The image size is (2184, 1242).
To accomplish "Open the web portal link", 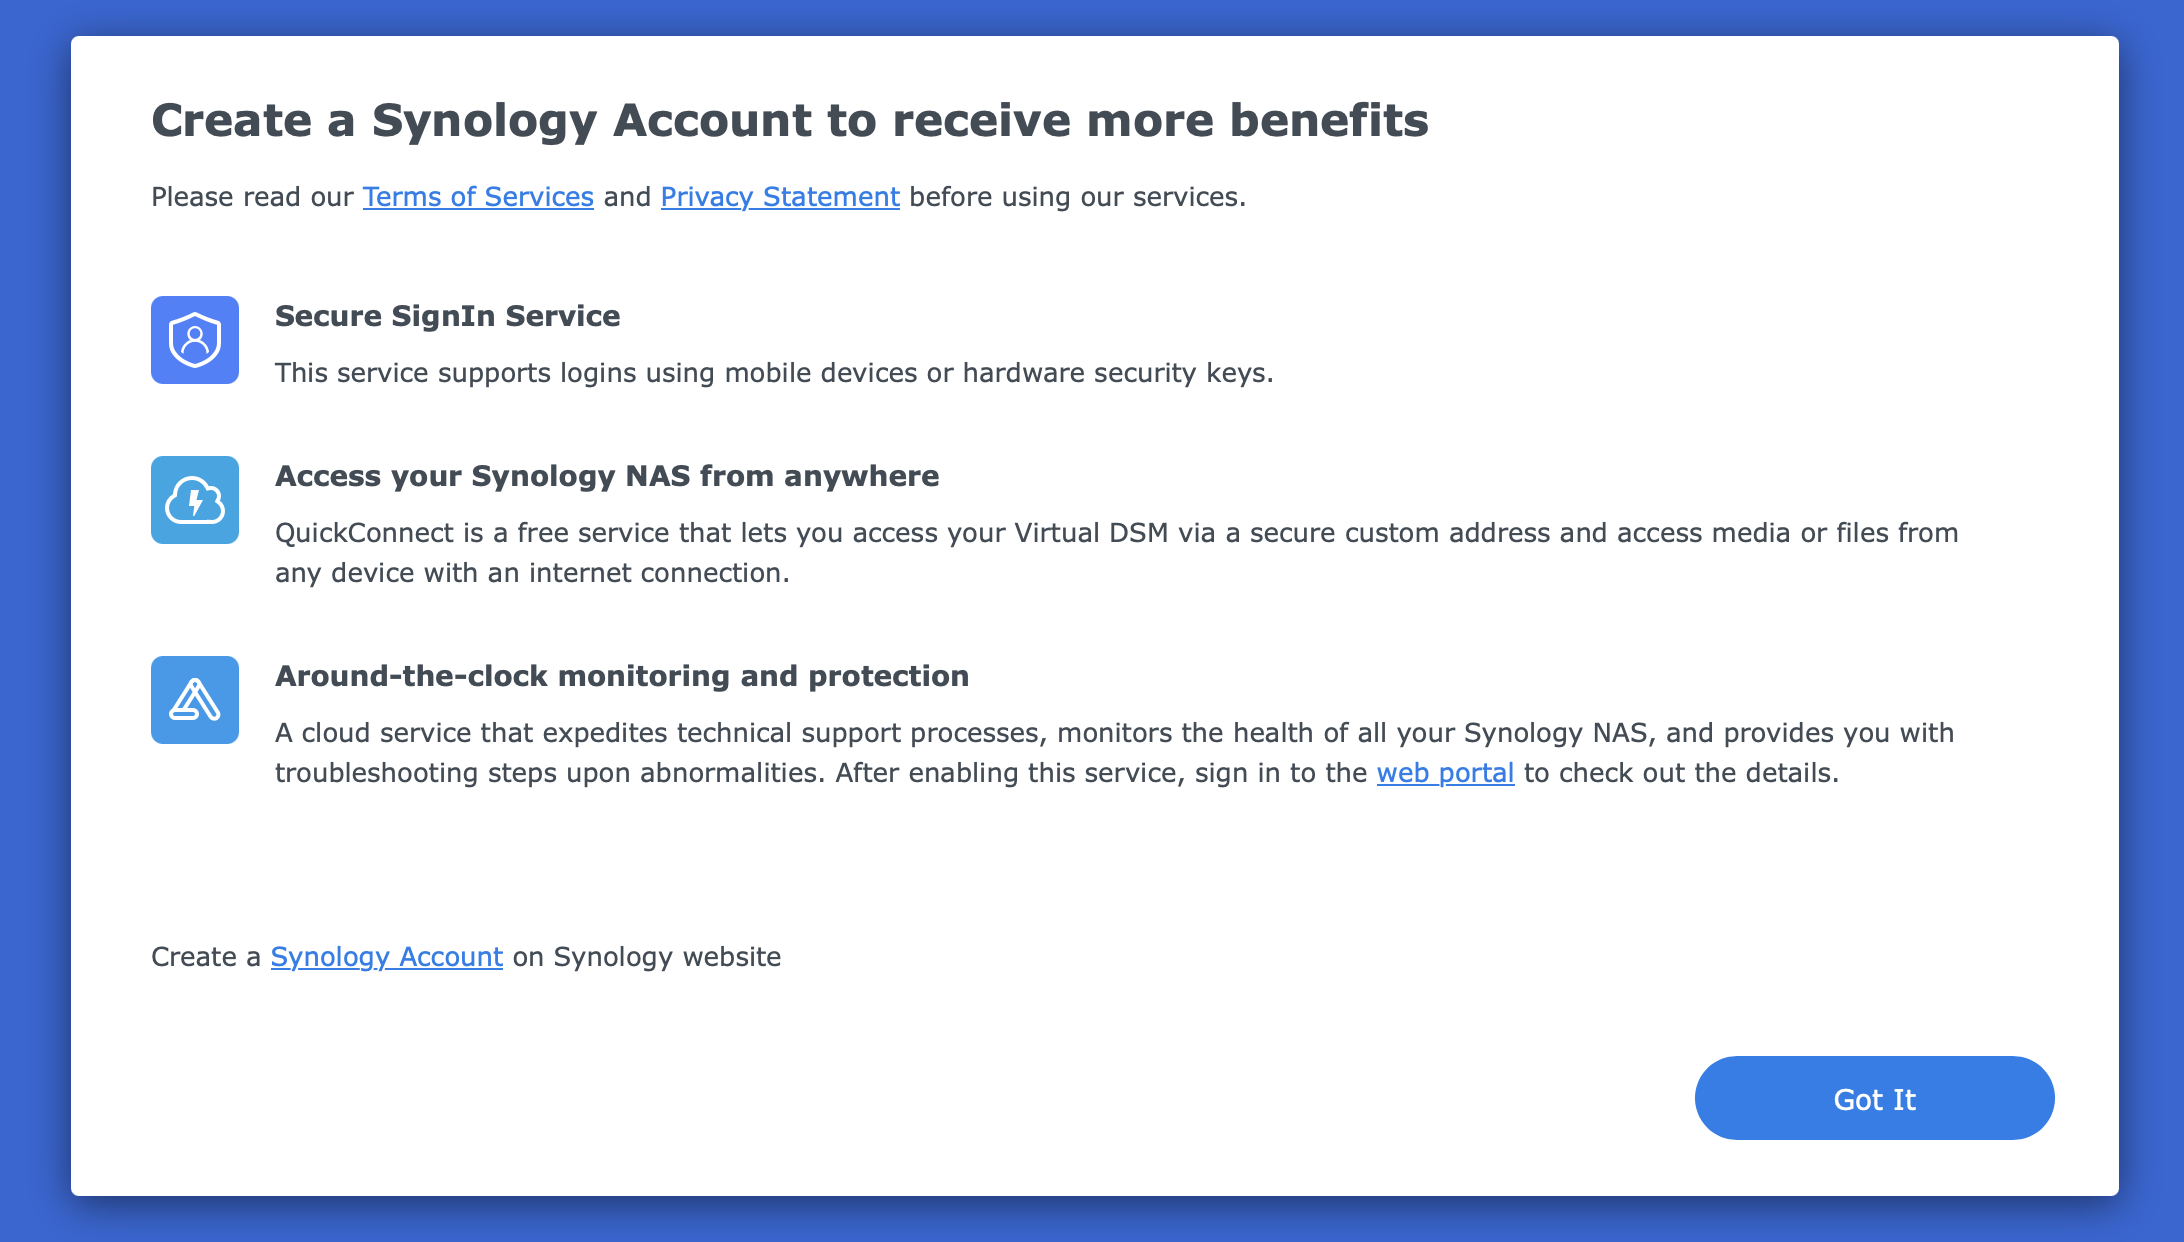I will tap(1445, 772).
